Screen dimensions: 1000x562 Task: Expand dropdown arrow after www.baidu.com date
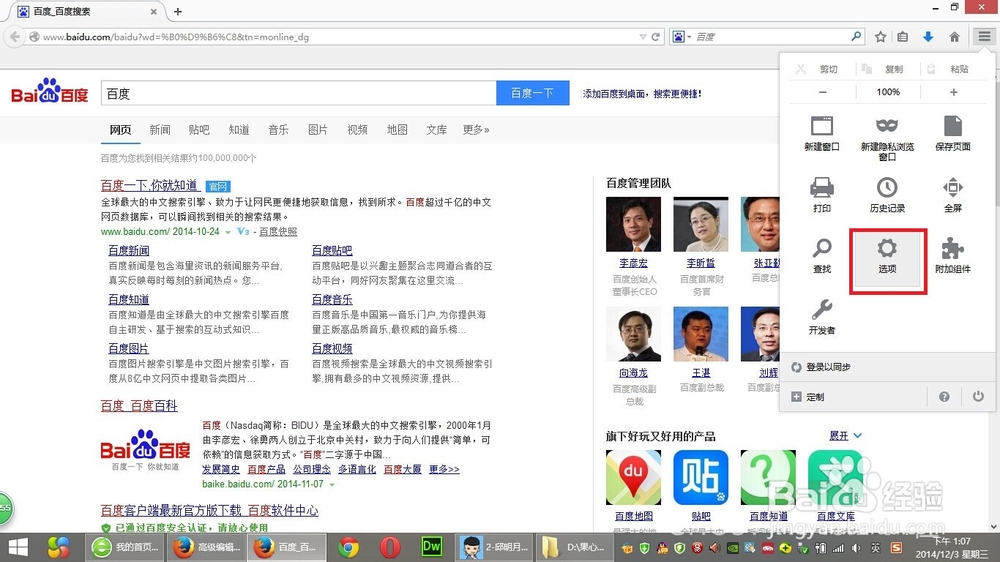[228, 232]
